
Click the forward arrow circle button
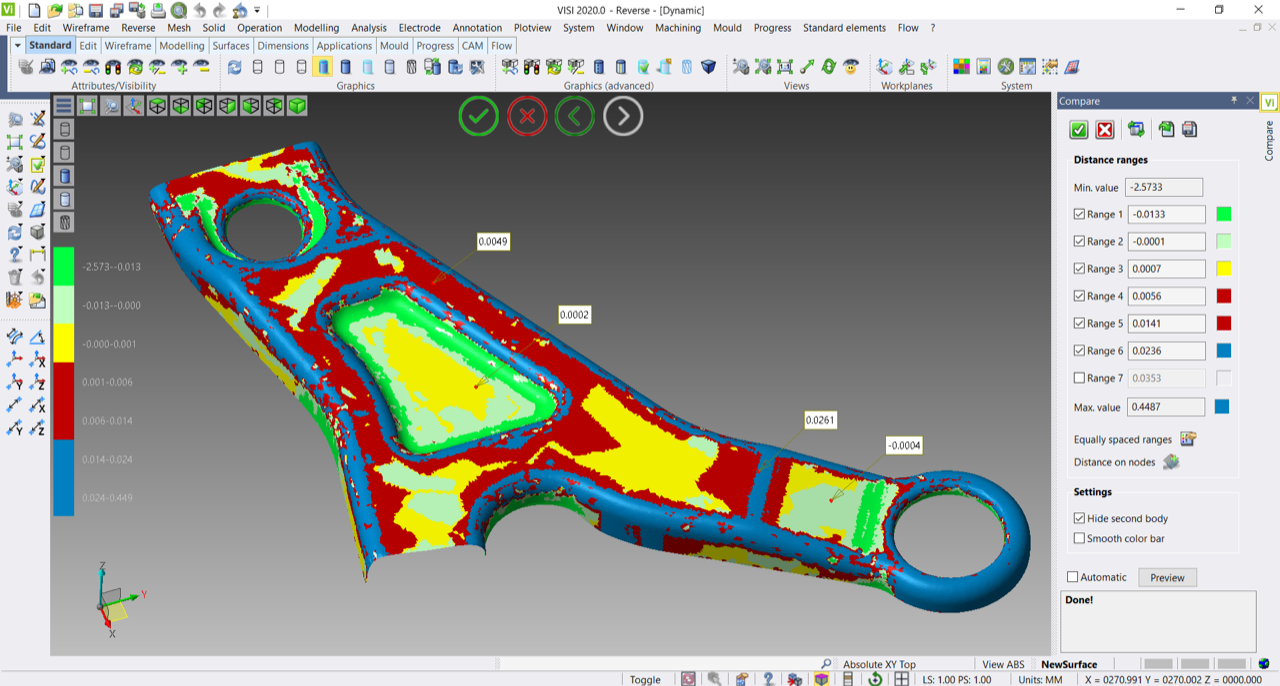click(623, 117)
